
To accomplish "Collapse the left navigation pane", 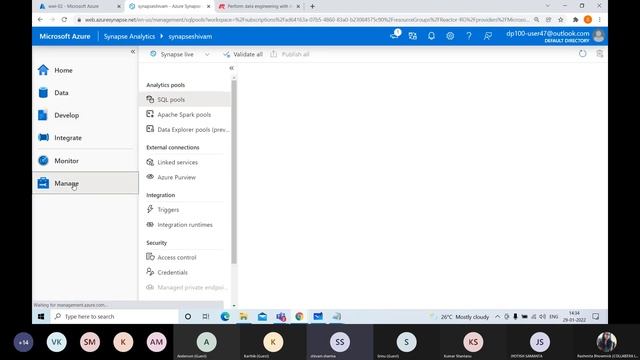I will (x=133, y=51).
